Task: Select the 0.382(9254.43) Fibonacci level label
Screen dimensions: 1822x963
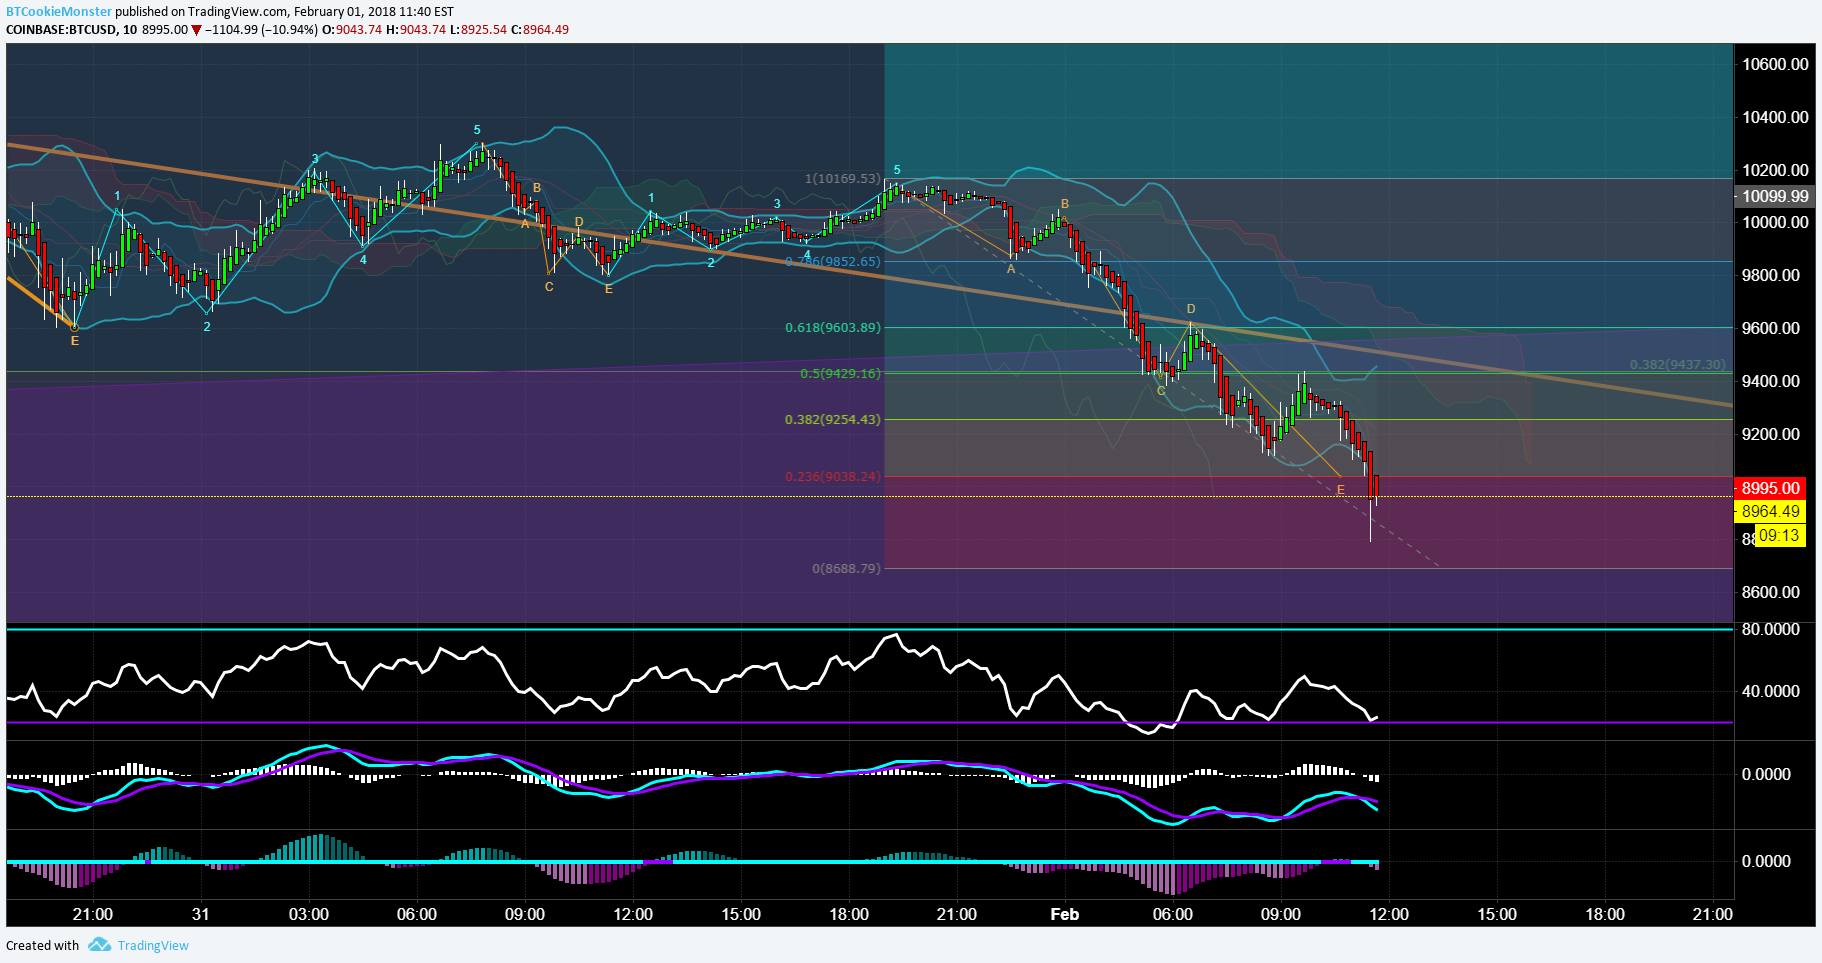Action: point(833,420)
